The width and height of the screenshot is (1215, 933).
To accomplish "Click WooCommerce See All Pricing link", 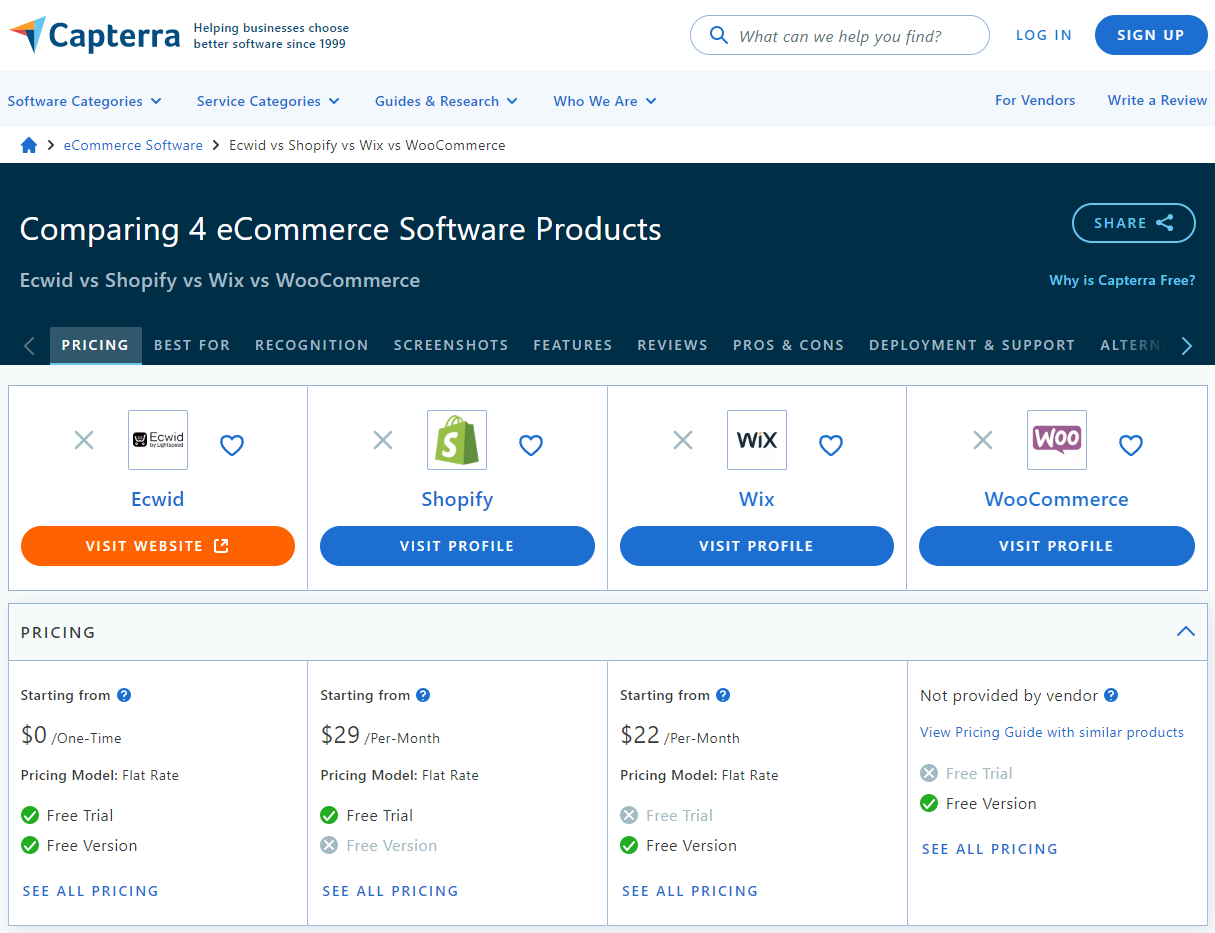I will (990, 849).
